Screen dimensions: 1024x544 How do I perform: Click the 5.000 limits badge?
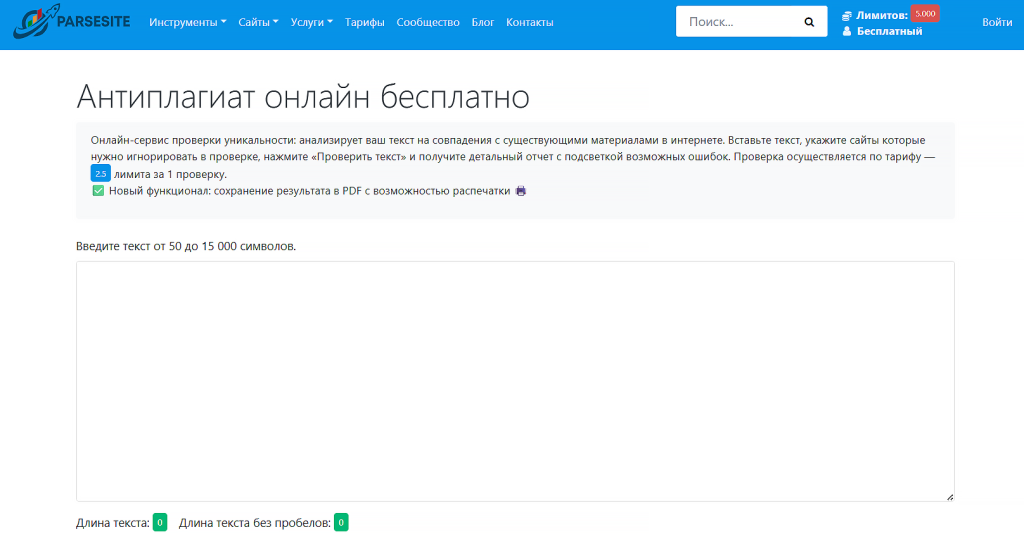(925, 14)
